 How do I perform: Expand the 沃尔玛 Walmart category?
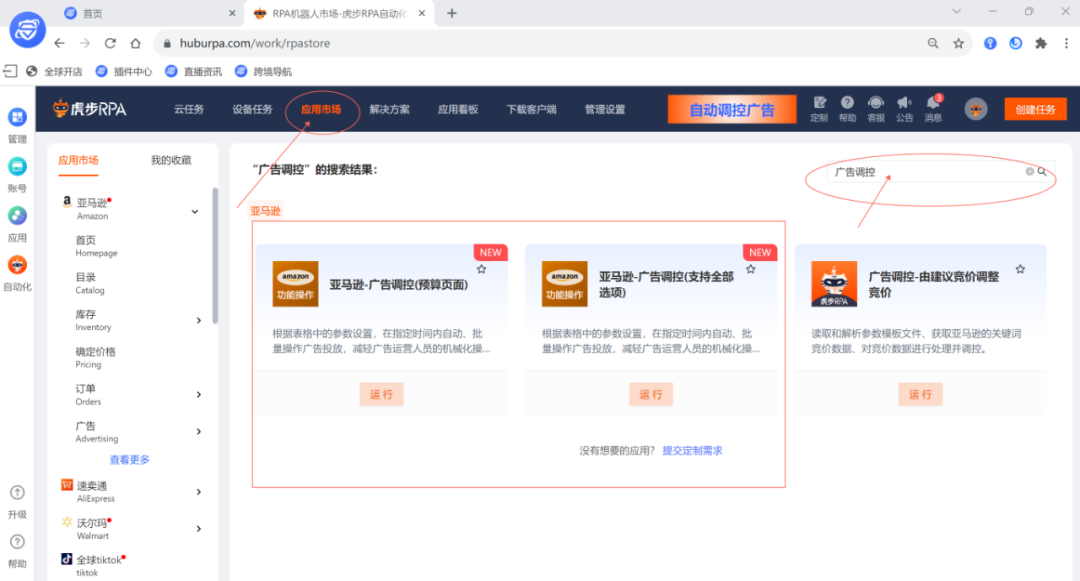point(199,529)
